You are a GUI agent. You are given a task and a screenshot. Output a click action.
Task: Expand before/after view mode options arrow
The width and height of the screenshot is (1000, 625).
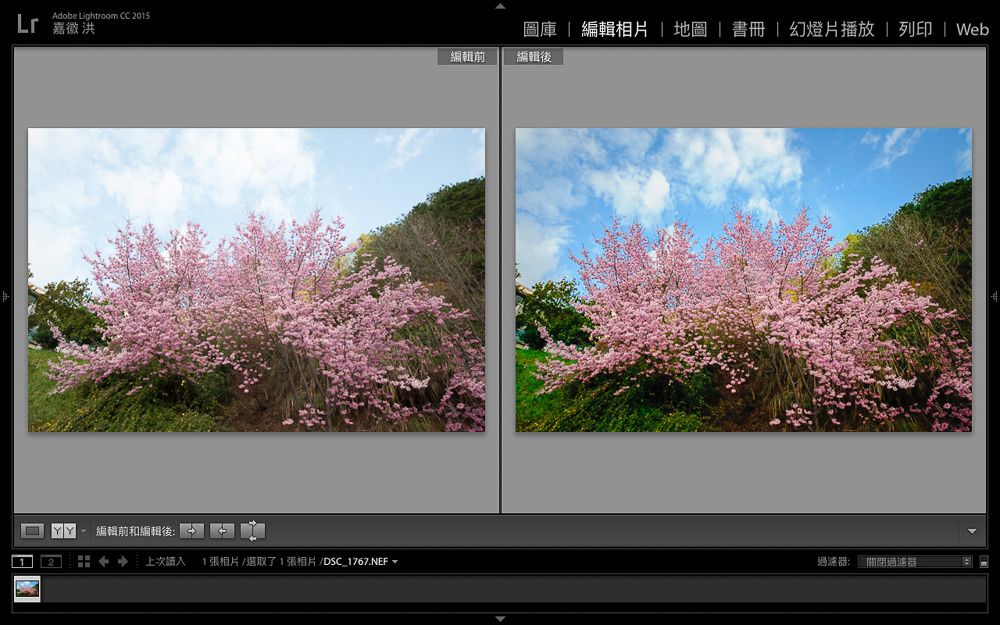tap(84, 531)
